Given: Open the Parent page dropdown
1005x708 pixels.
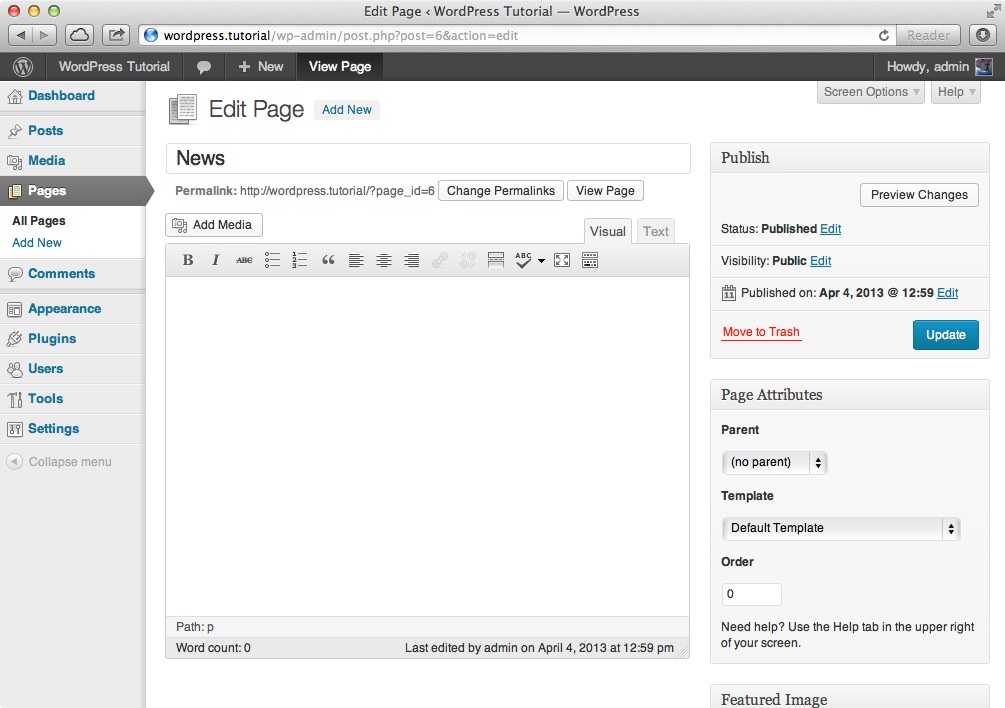Looking at the screenshot, I should [774, 463].
